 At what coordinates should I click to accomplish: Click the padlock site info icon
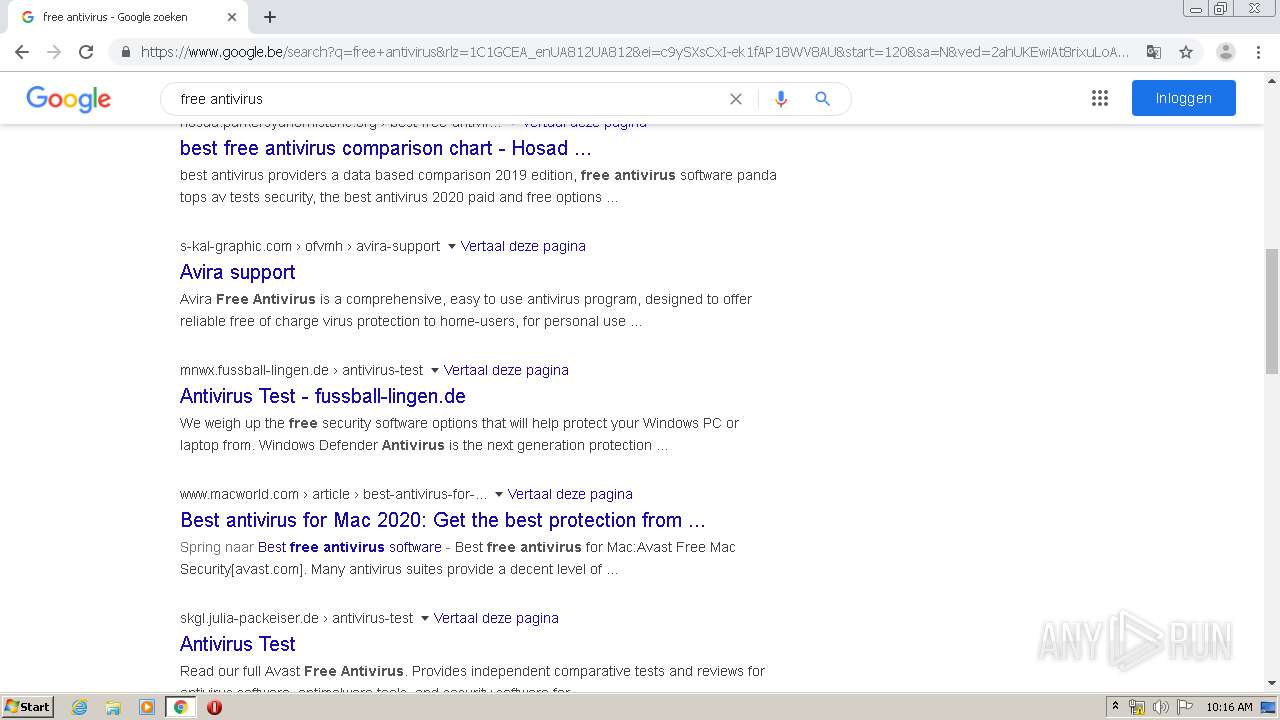click(126, 52)
